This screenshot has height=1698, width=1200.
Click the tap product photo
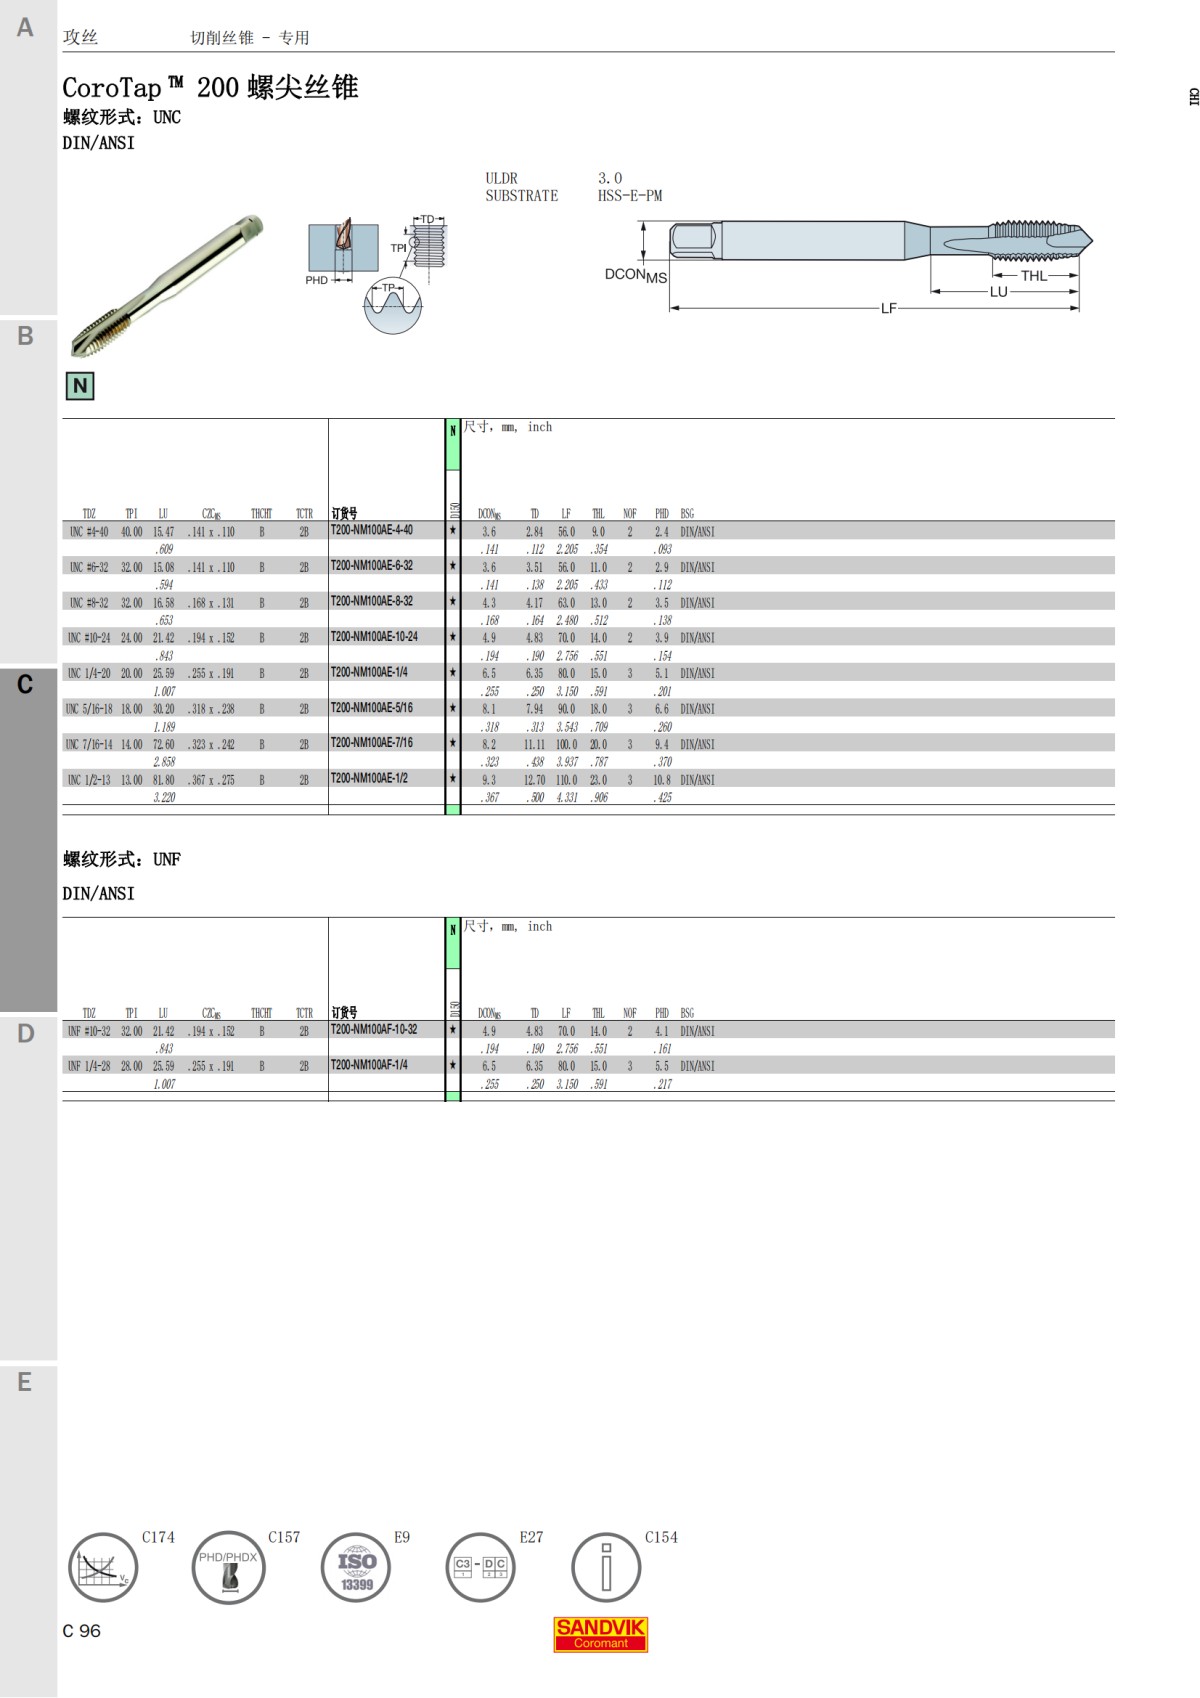pyautogui.click(x=167, y=286)
